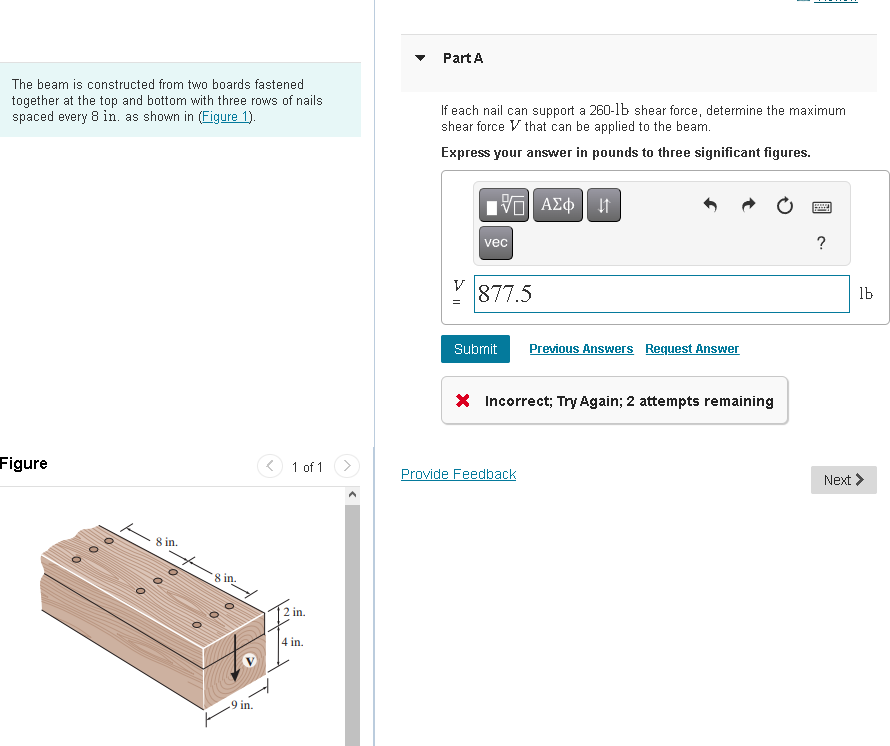Open the on-screen keyboard shortcuts icon

click(x=820, y=207)
